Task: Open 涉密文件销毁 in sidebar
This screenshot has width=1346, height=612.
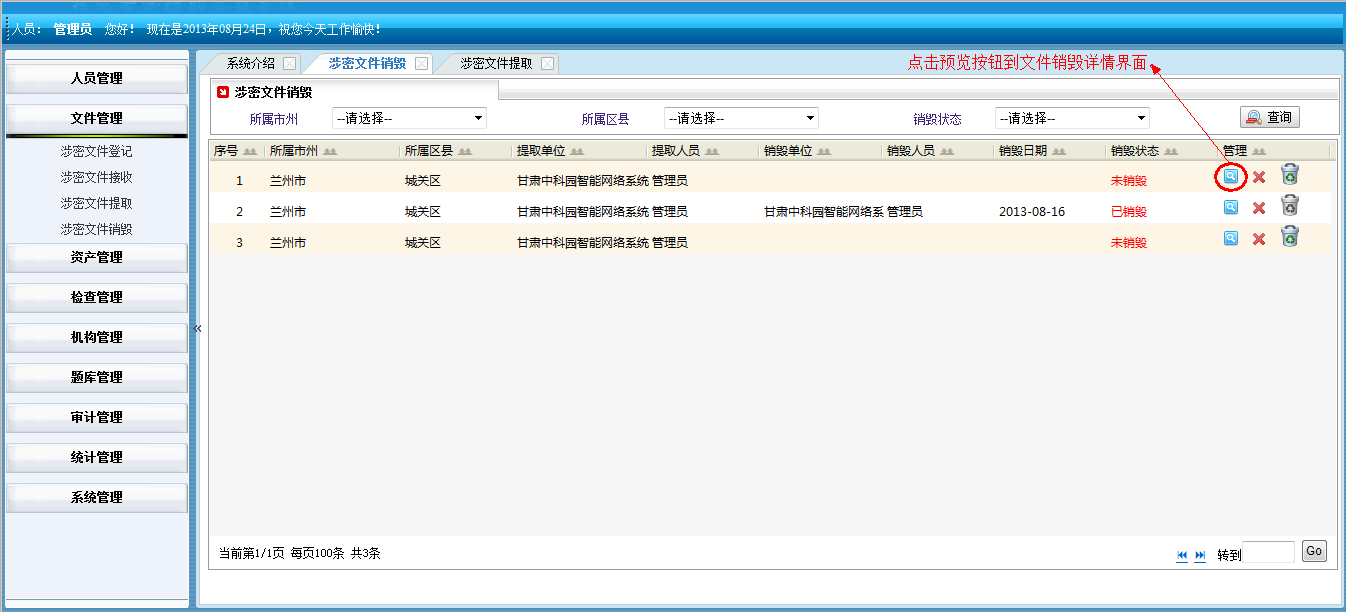Action: [x=96, y=229]
